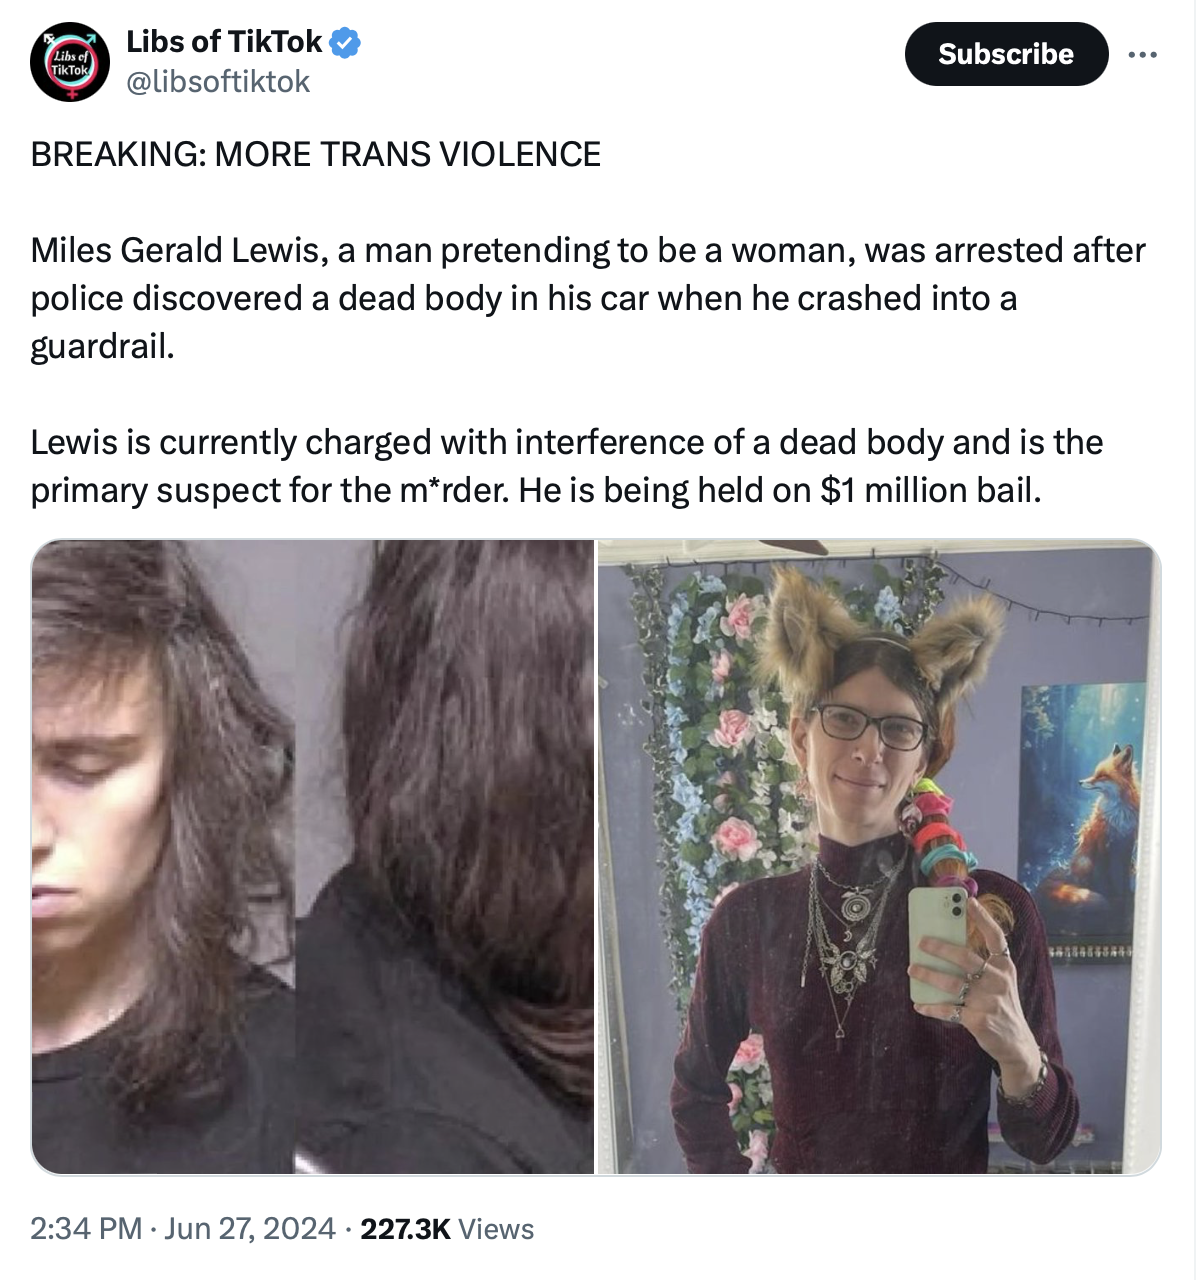
Task: Open the Libs of TikTok display name
Action: [224, 42]
